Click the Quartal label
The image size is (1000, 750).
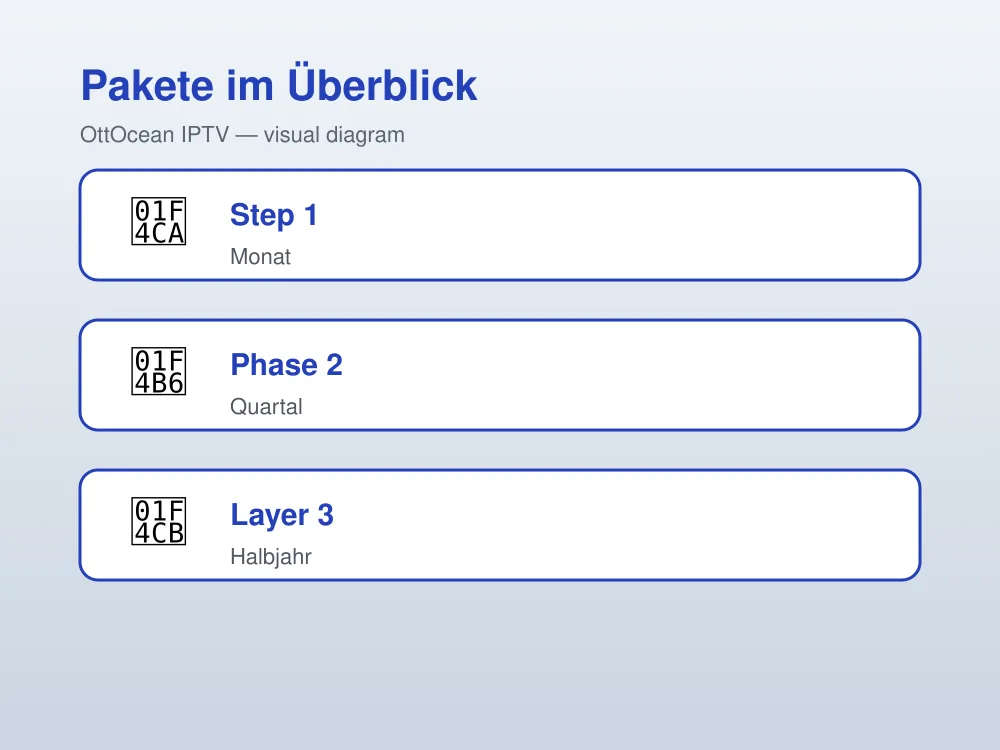266,407
